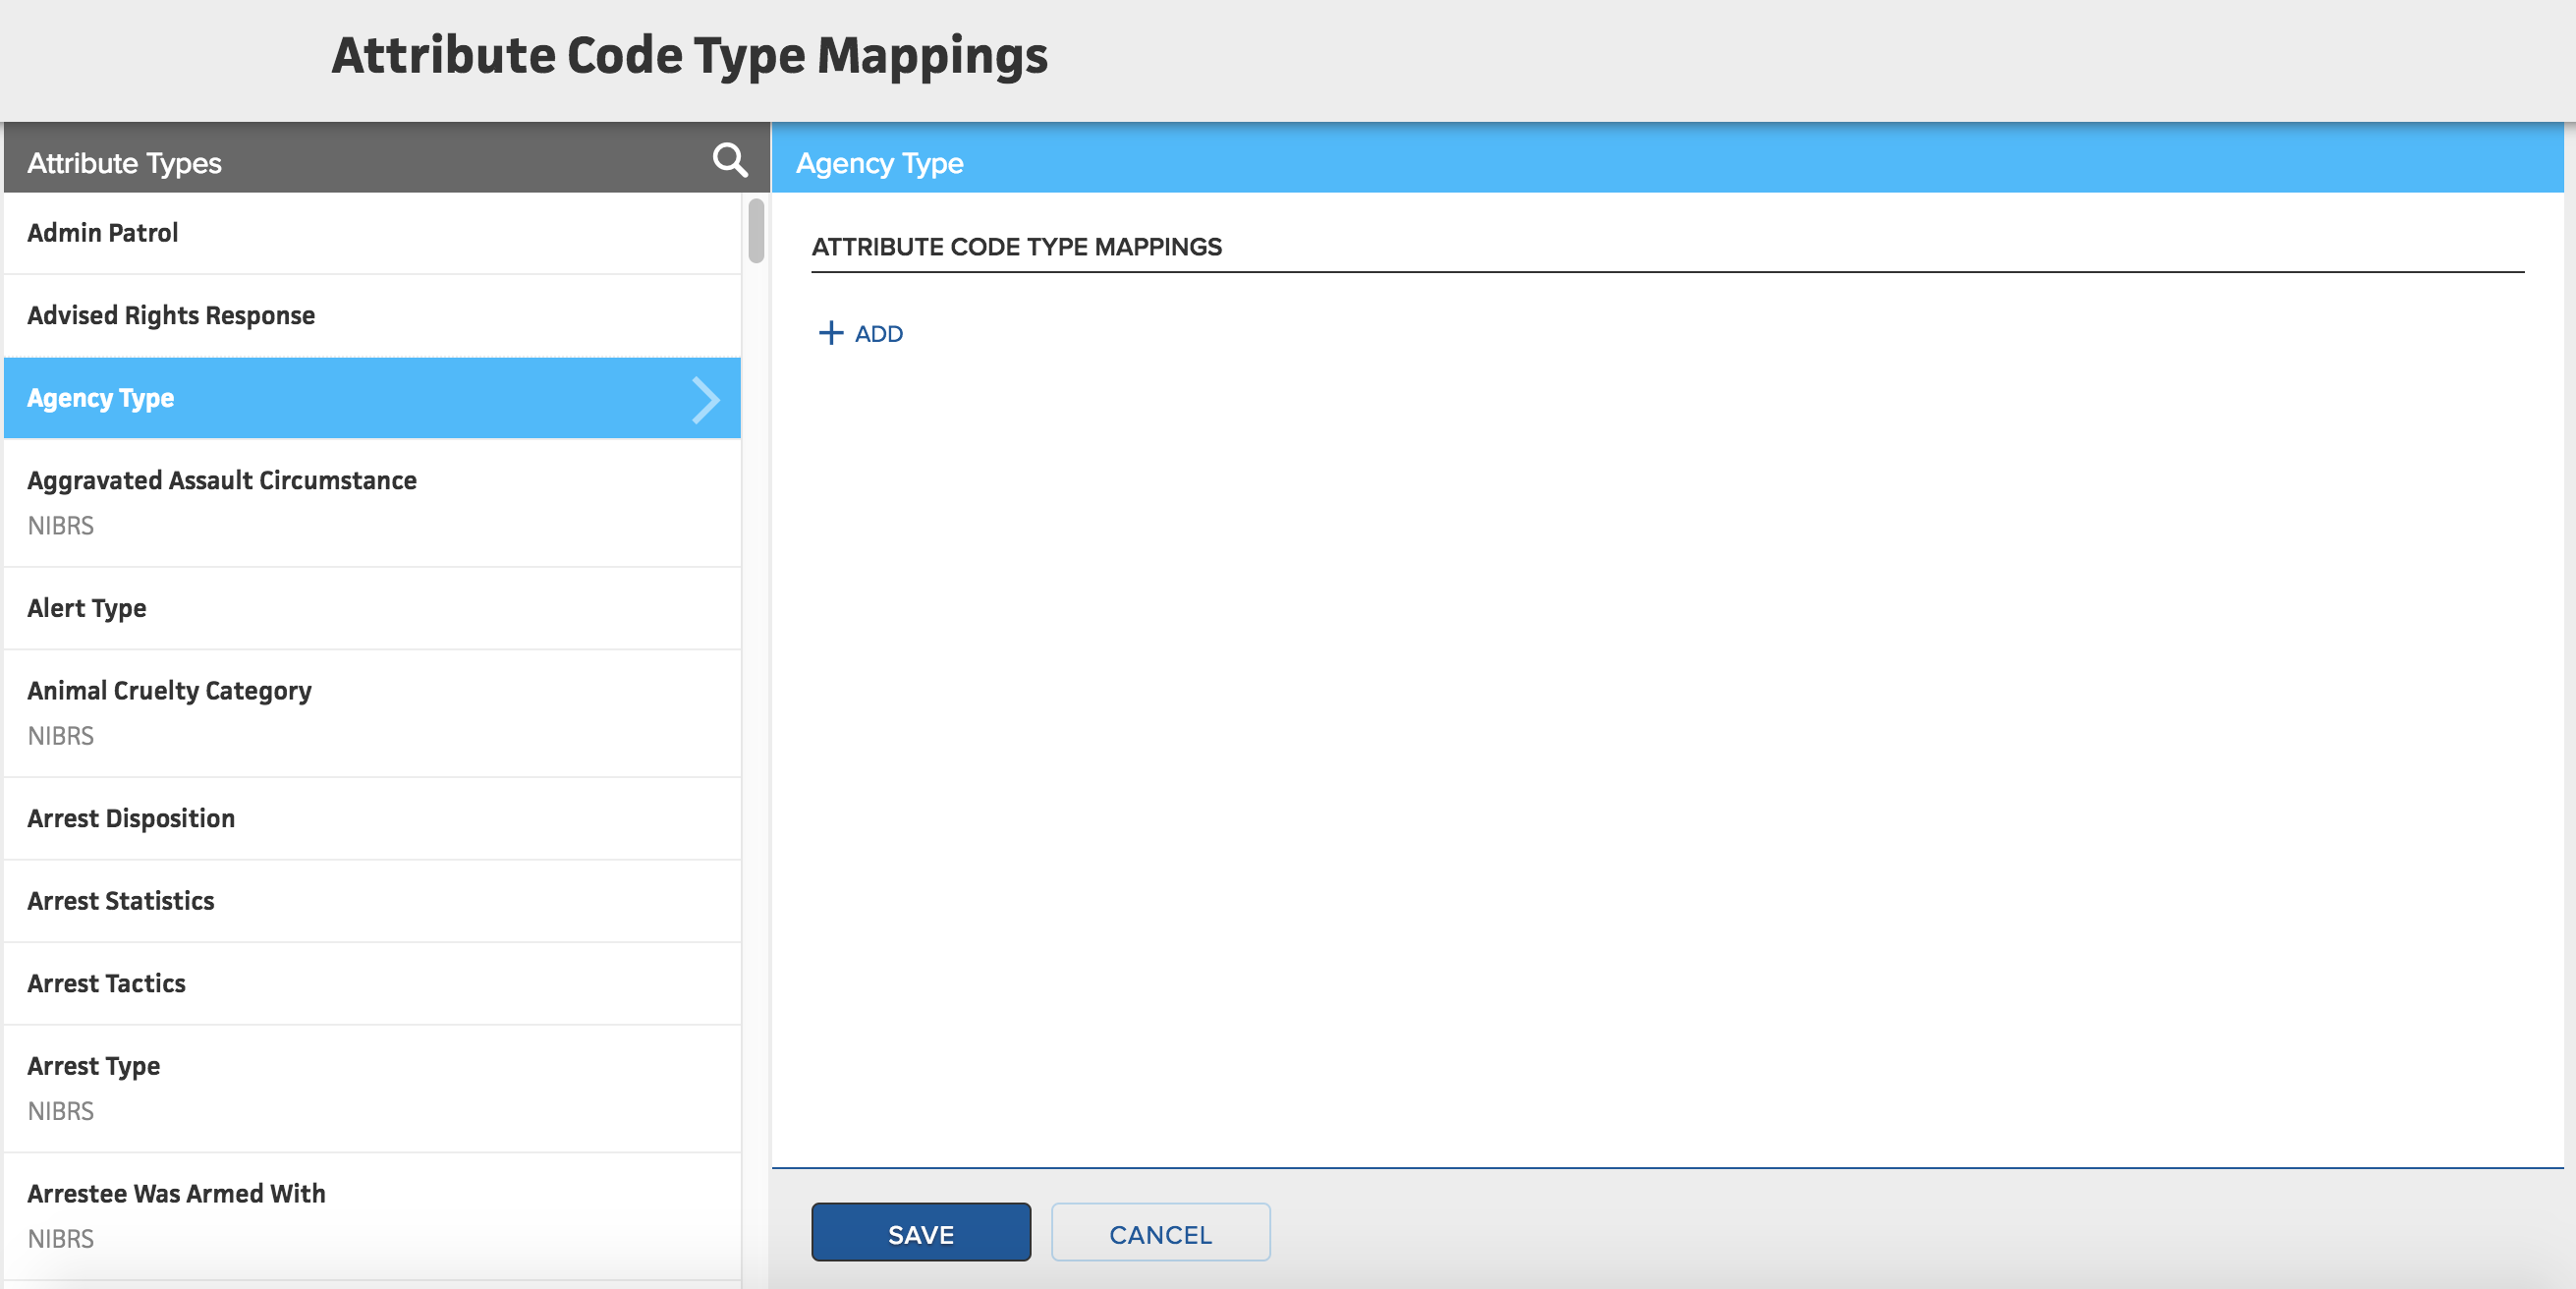Click CANCEL to discard changes
This screenshot has height=1289, width=2576.
tap(1160, 1233)
